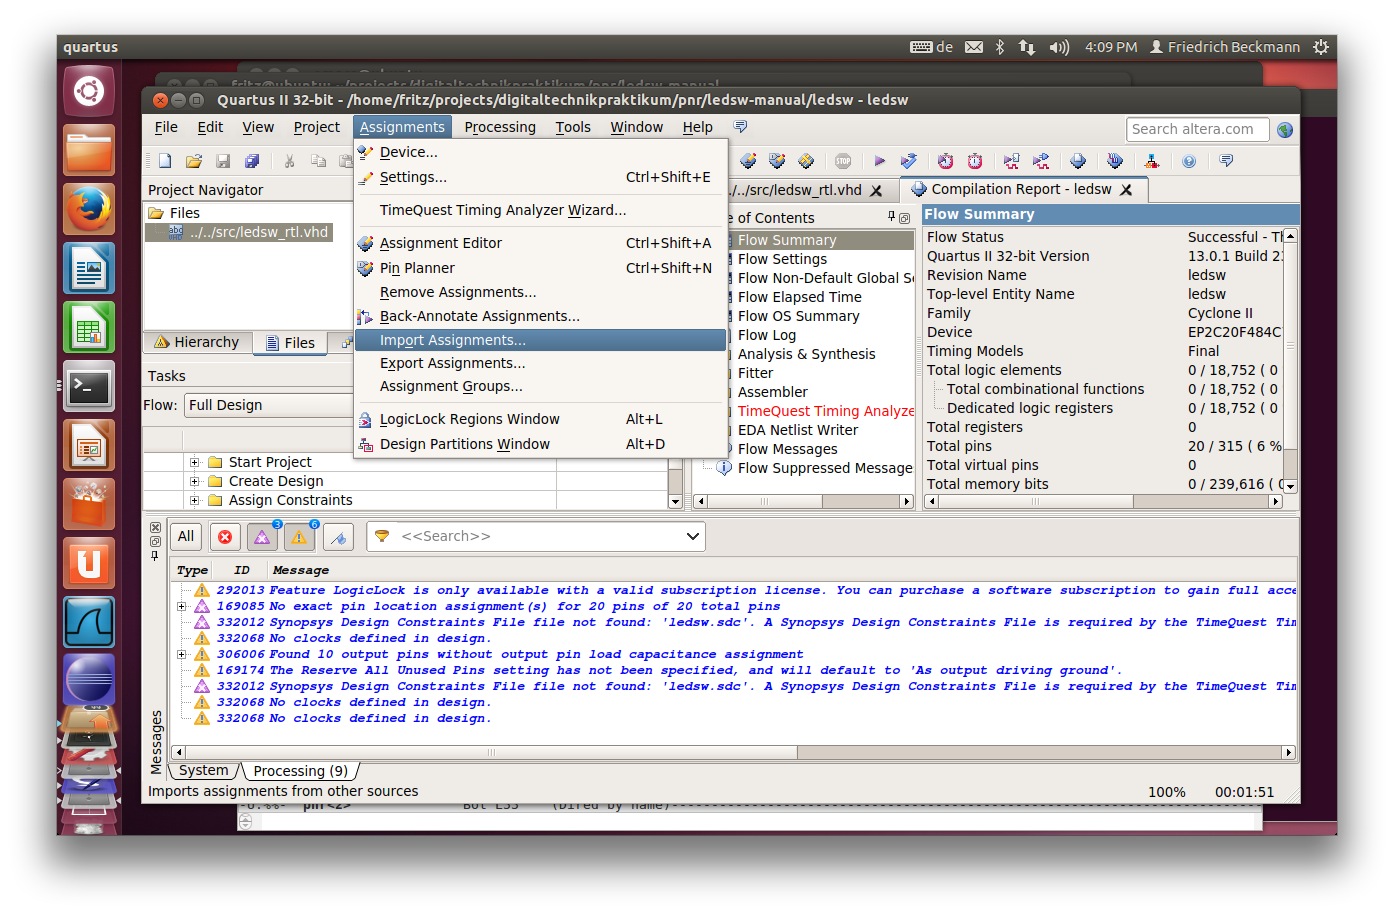Click the Start Compilation play icon
Image resolution: width=1394 pixels, height=914 pixels.
pyautogui.click(x=879, y=161)
